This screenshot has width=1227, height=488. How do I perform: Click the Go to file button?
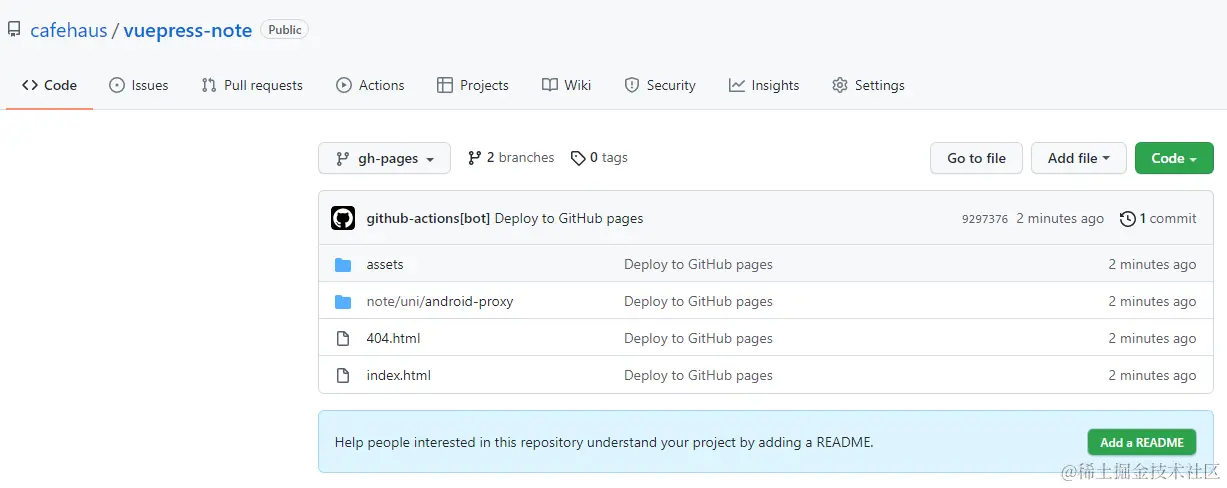tap(977, 158)
